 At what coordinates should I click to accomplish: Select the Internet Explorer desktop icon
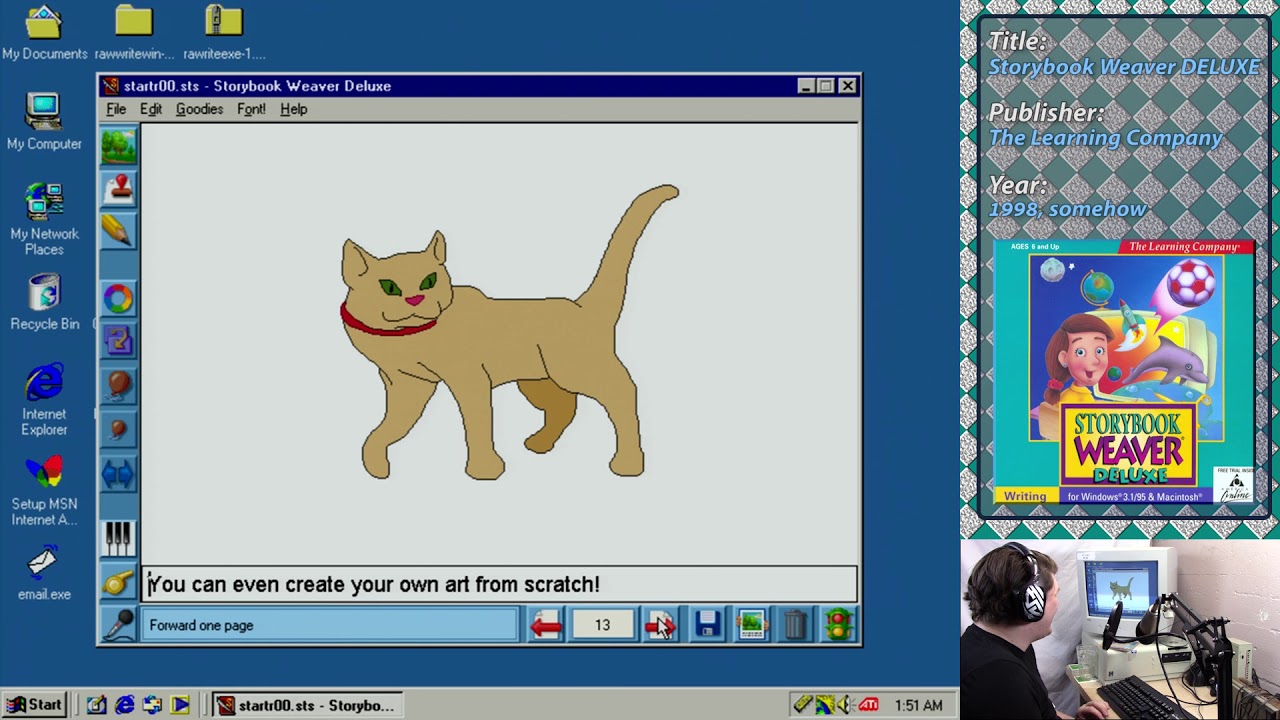tap(44, 400)
